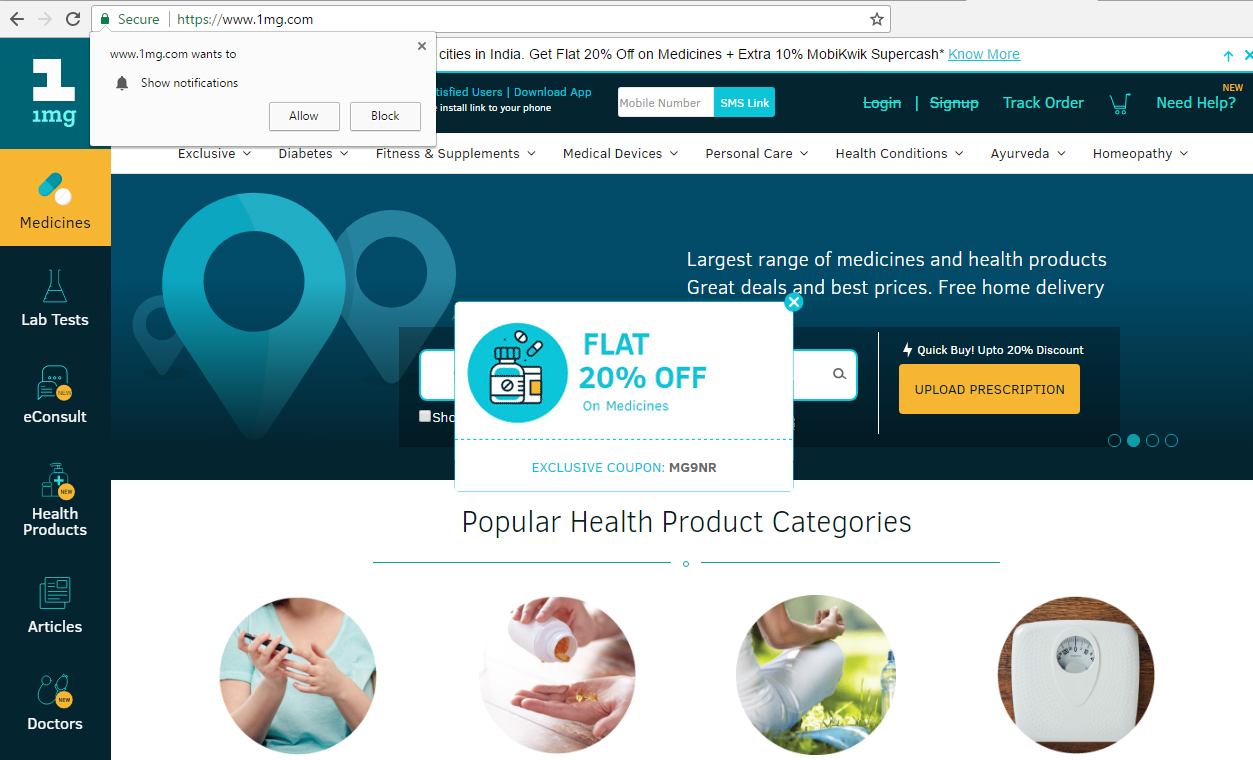Open the Lab Tests flask icon

pos(55,286)
